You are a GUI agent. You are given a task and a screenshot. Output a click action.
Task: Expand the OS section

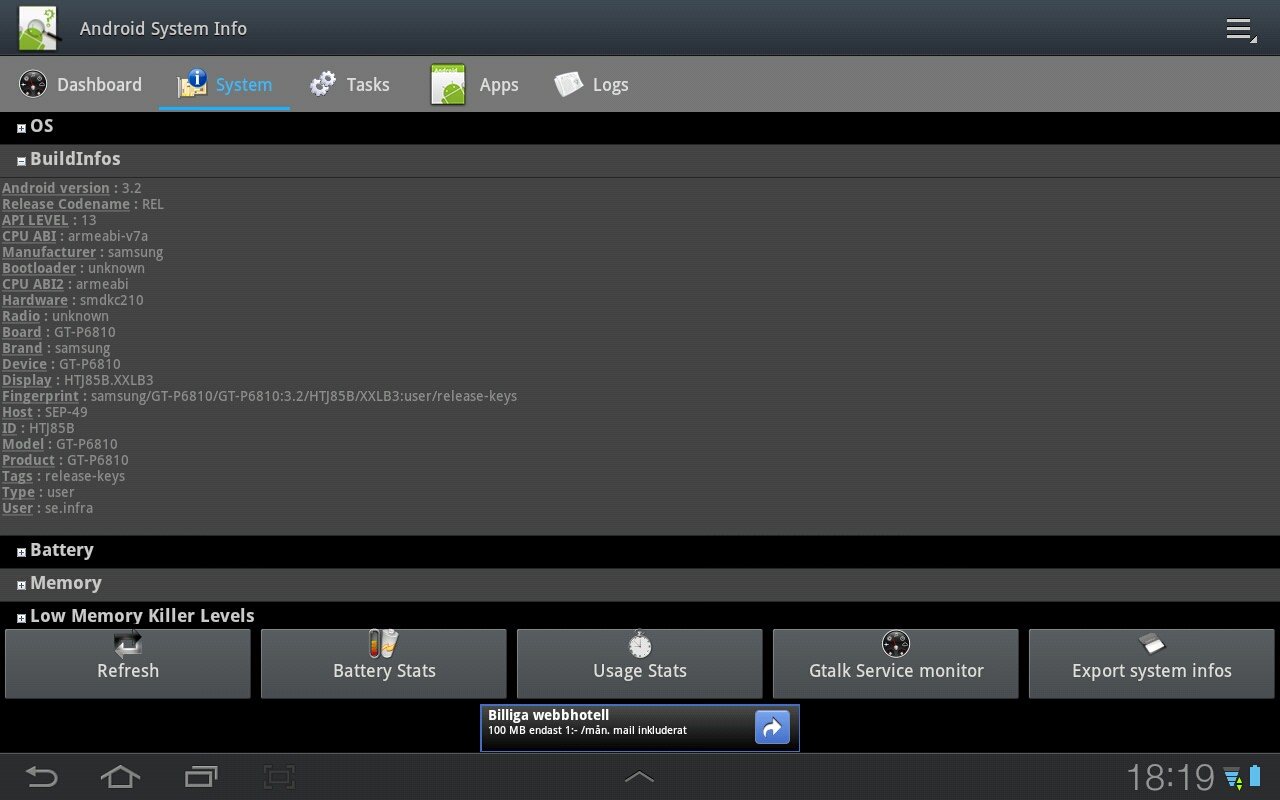pyautogui.click(x=640, y=127)
